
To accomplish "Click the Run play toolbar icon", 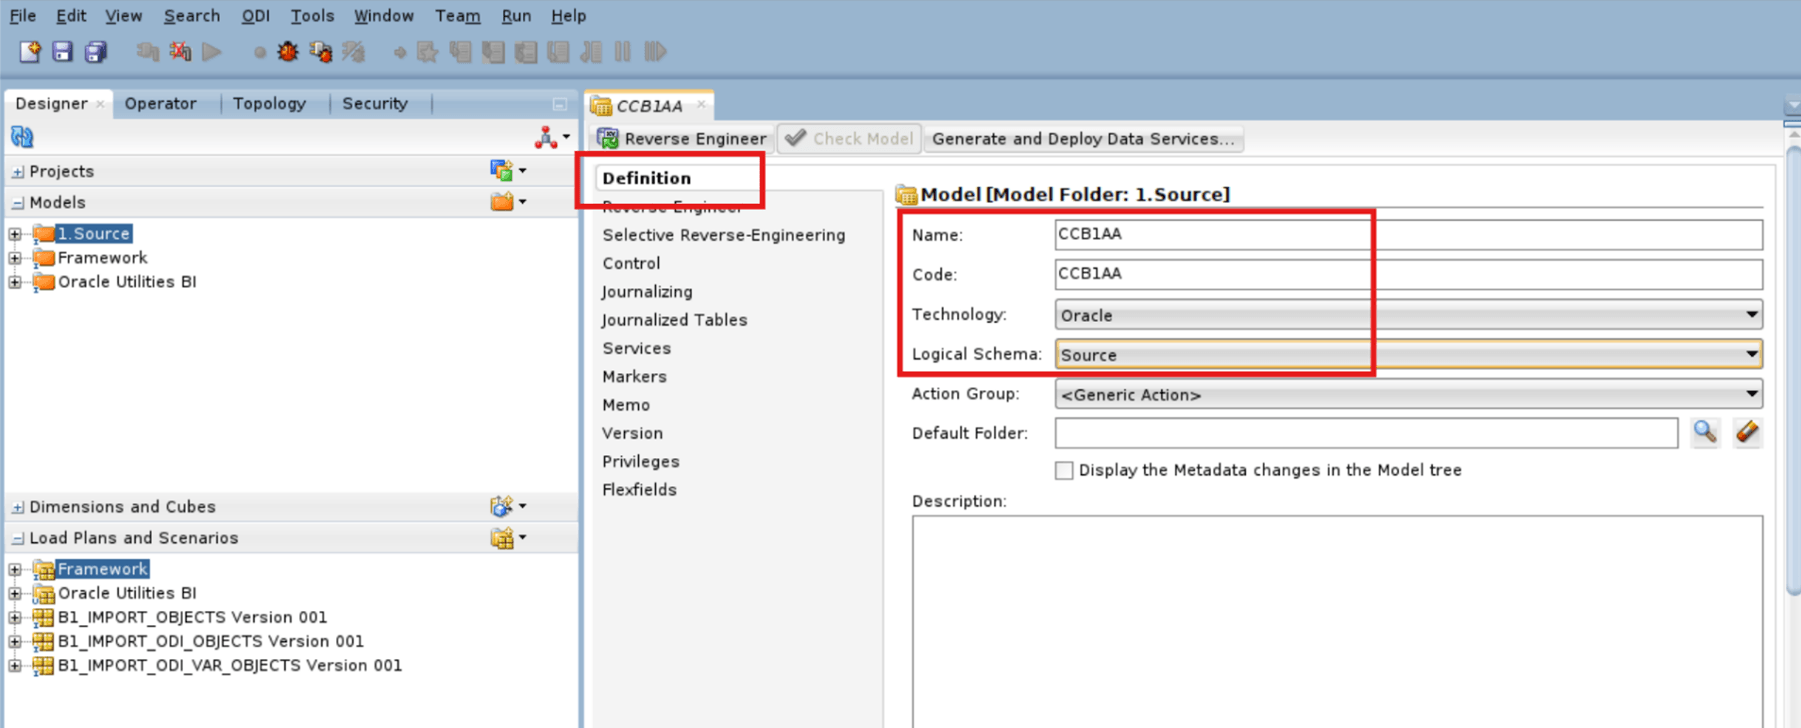I will 212,51.
